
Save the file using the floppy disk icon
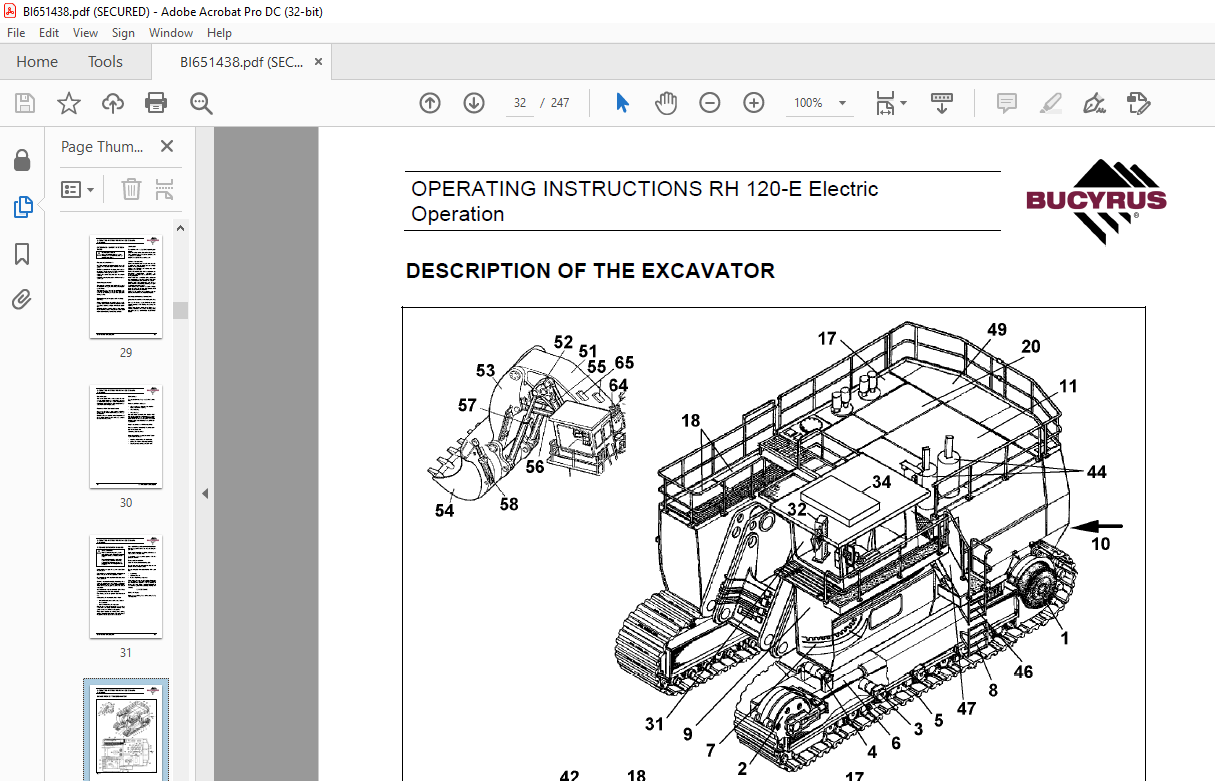[x=25, y=103]
